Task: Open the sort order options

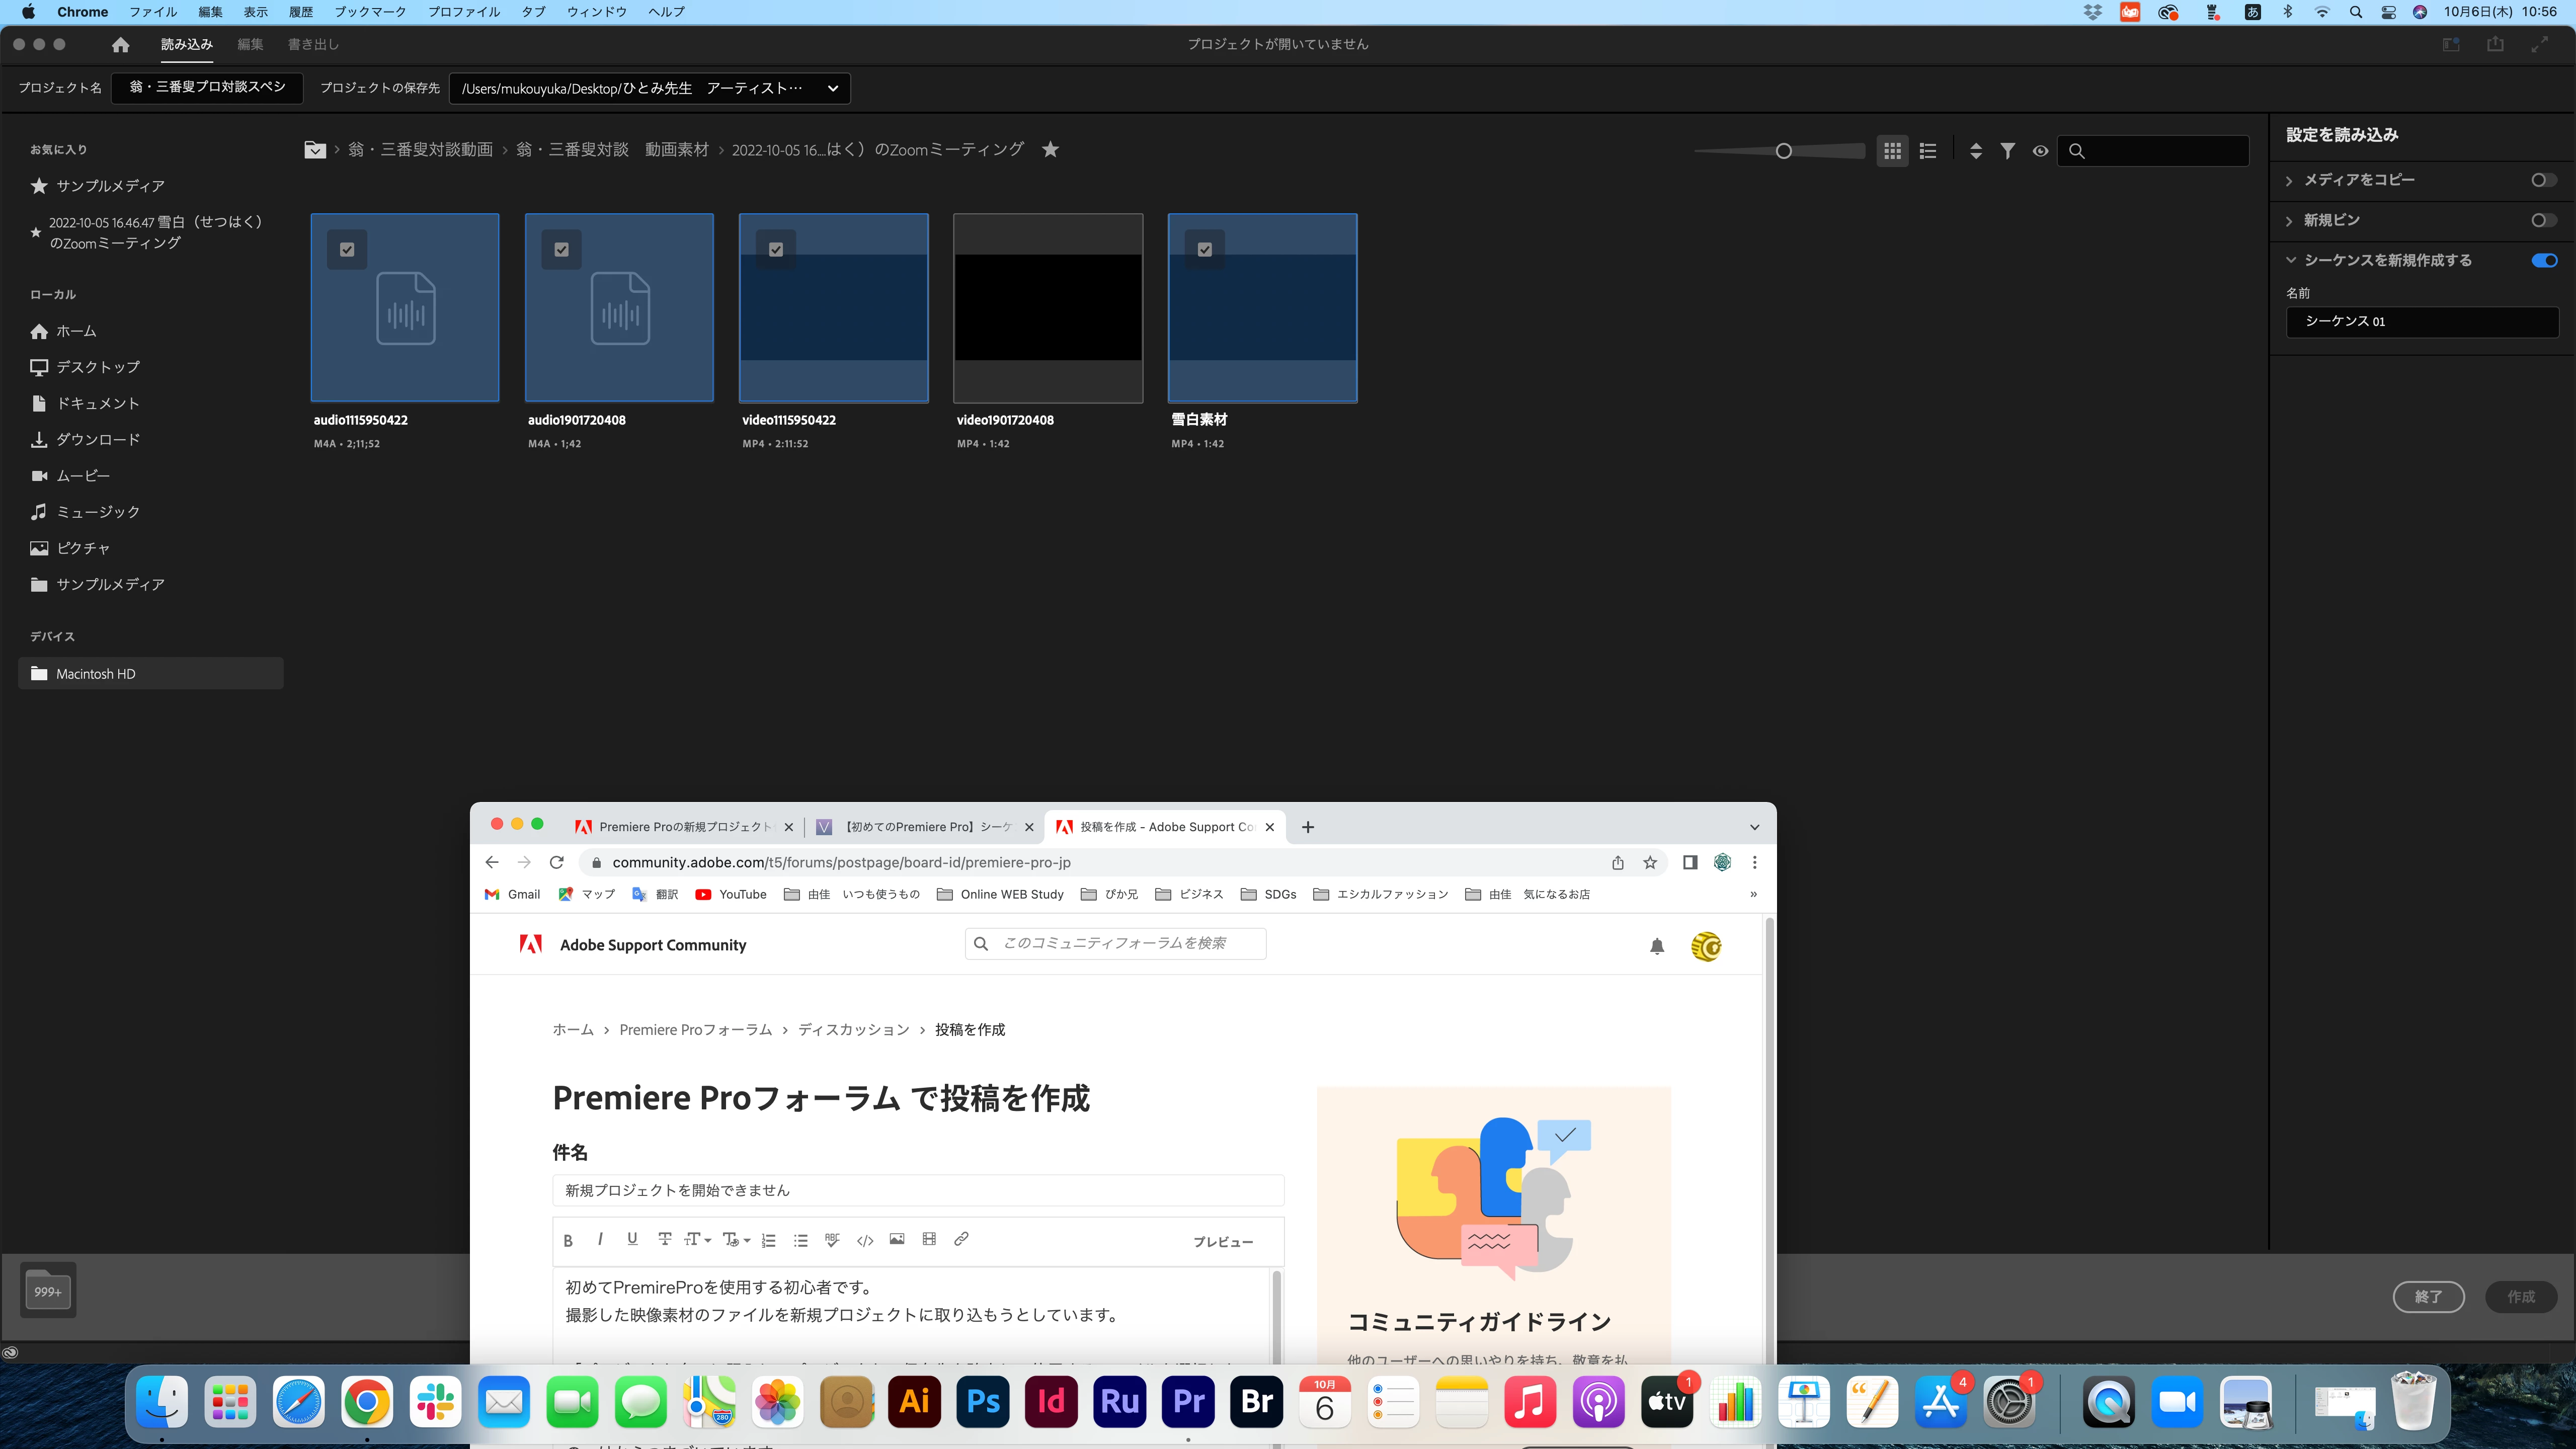Action: pyautogui.click(x=1975, y=151)
